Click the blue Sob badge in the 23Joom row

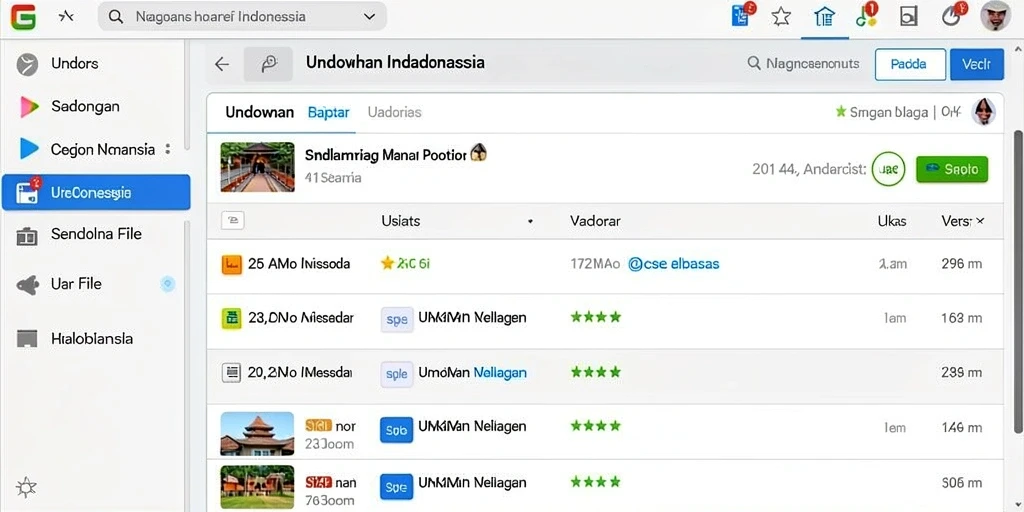point(396,430)
